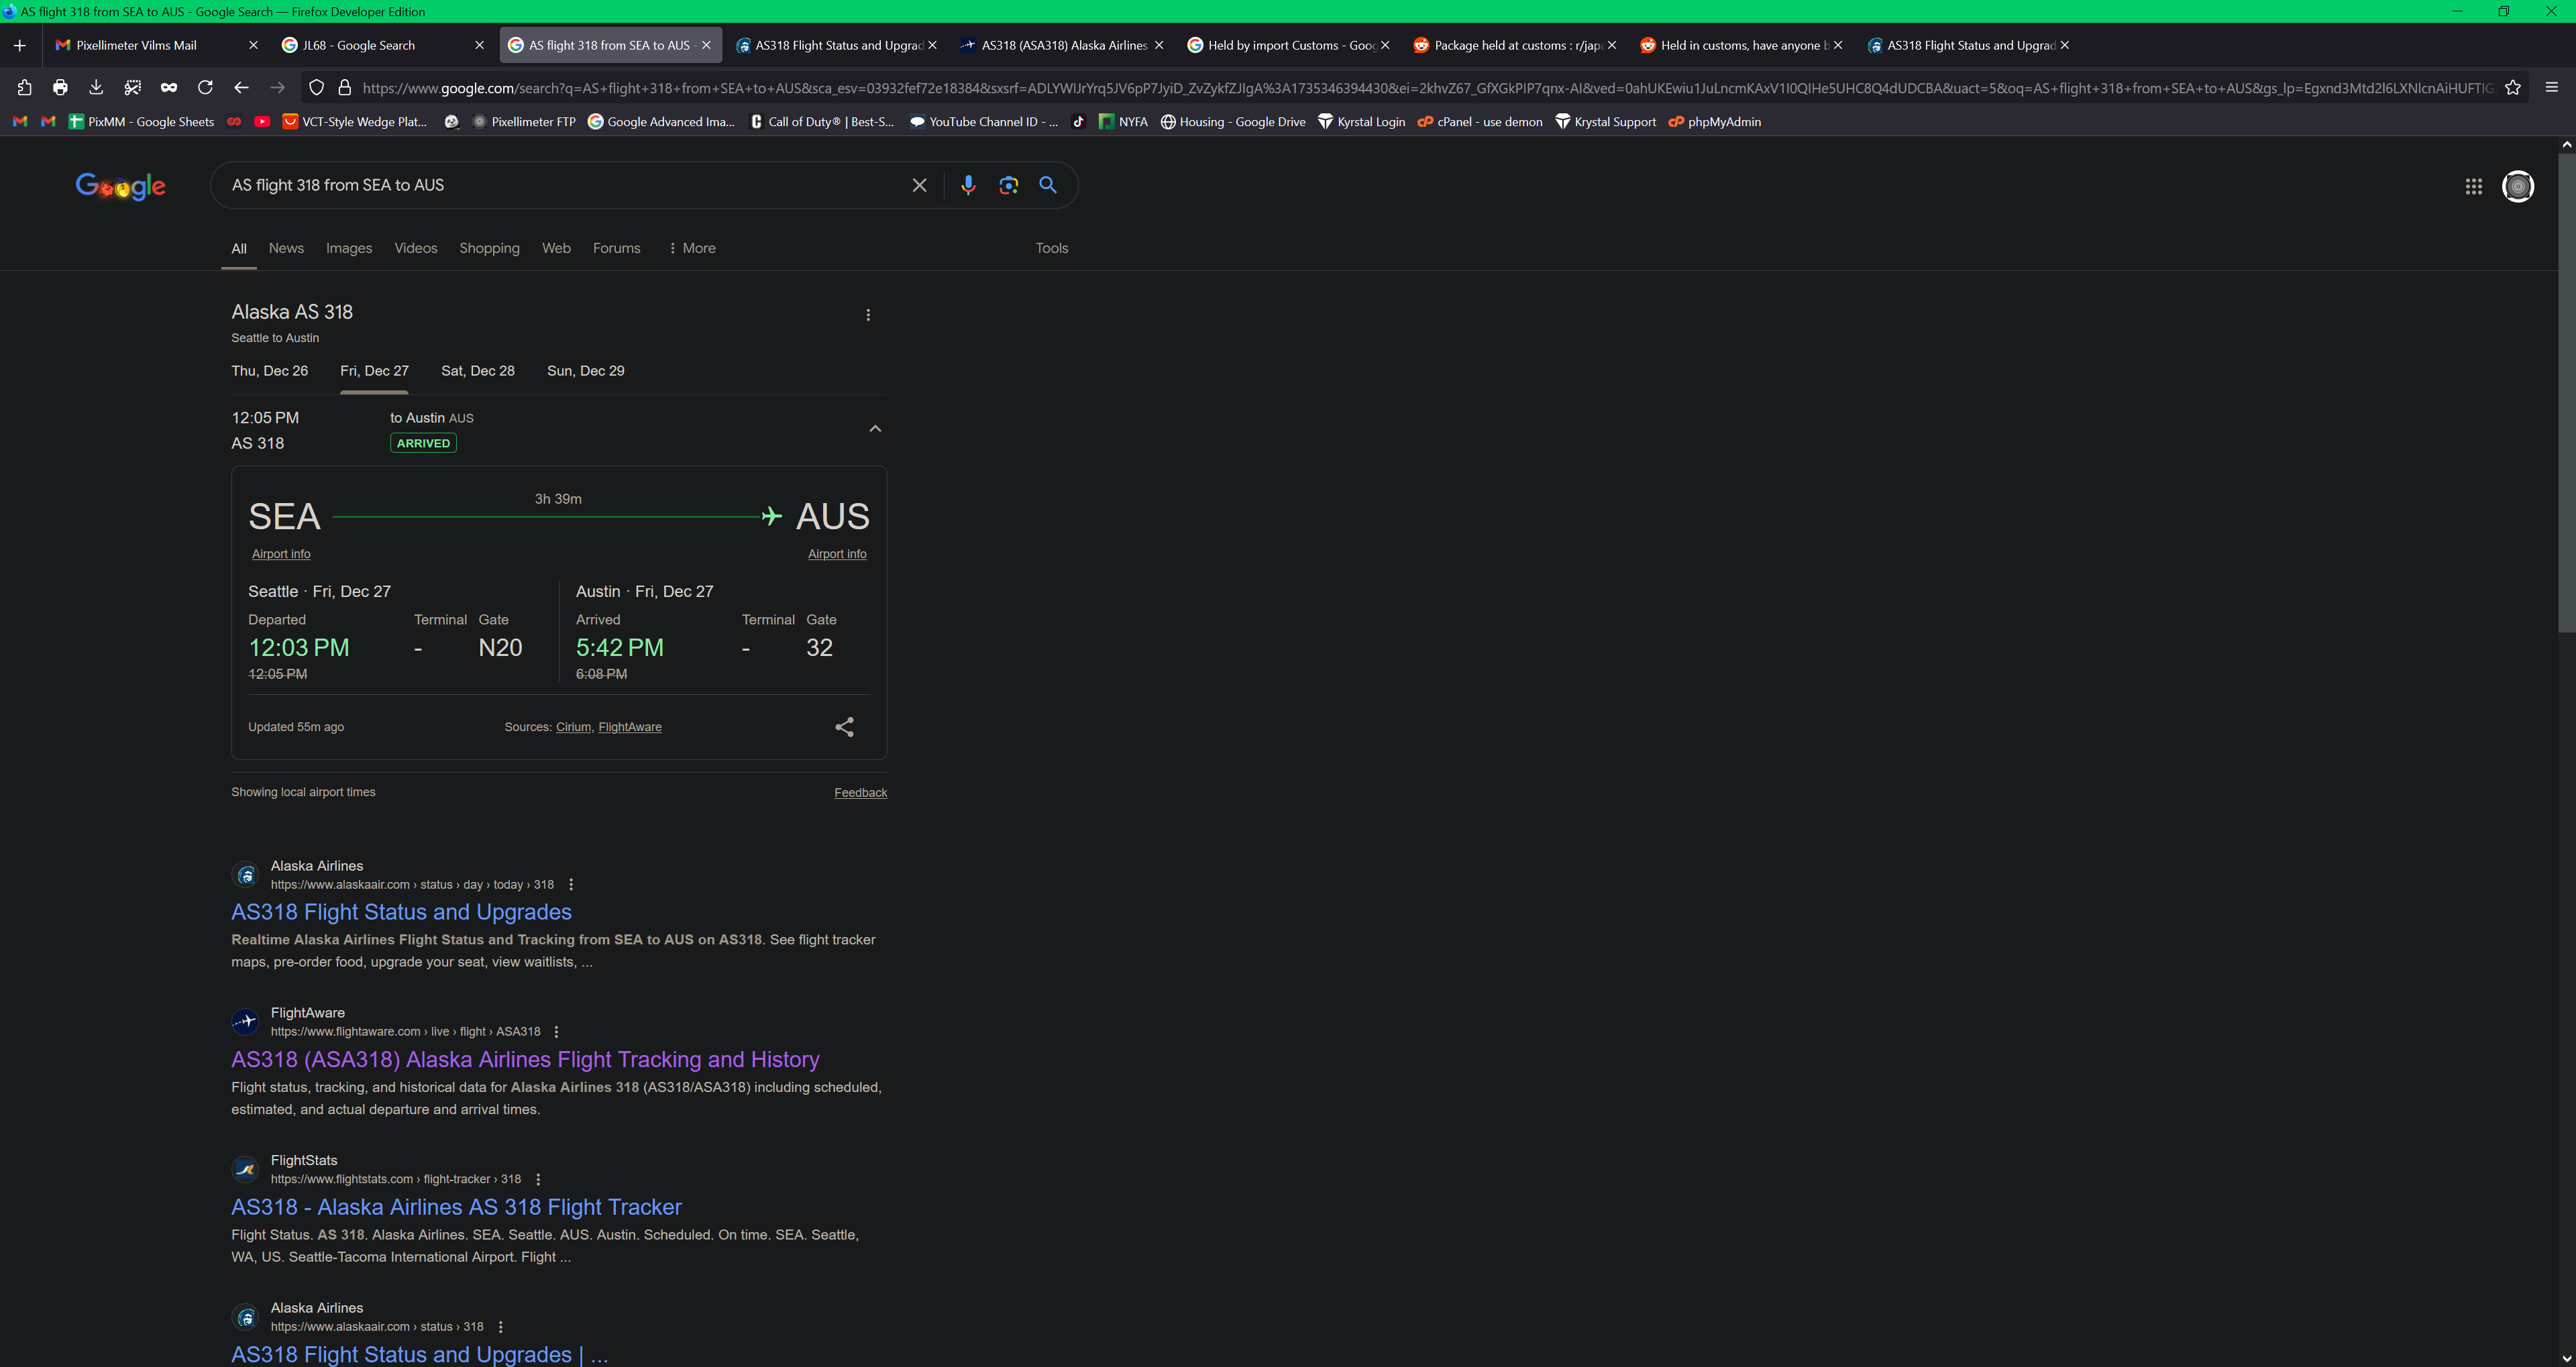This screenshot has height=1367, width=2576.
Task: Open the Google account avatar
Action: (2517, 186)
